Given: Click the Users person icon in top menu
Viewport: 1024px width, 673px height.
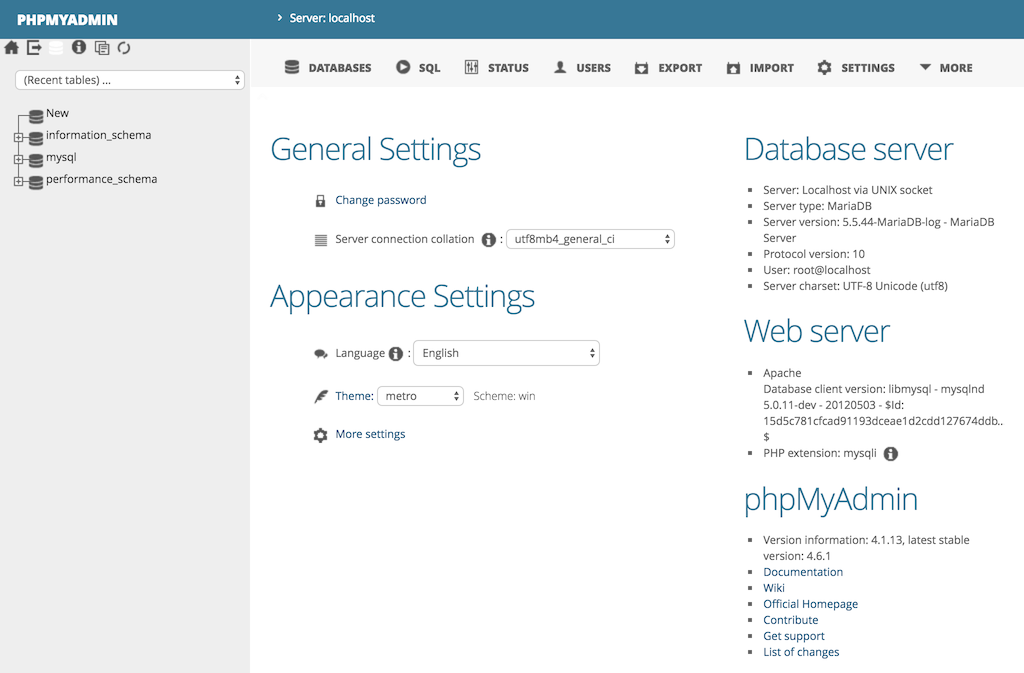Looking at the screenshot, I should [560, 67].
